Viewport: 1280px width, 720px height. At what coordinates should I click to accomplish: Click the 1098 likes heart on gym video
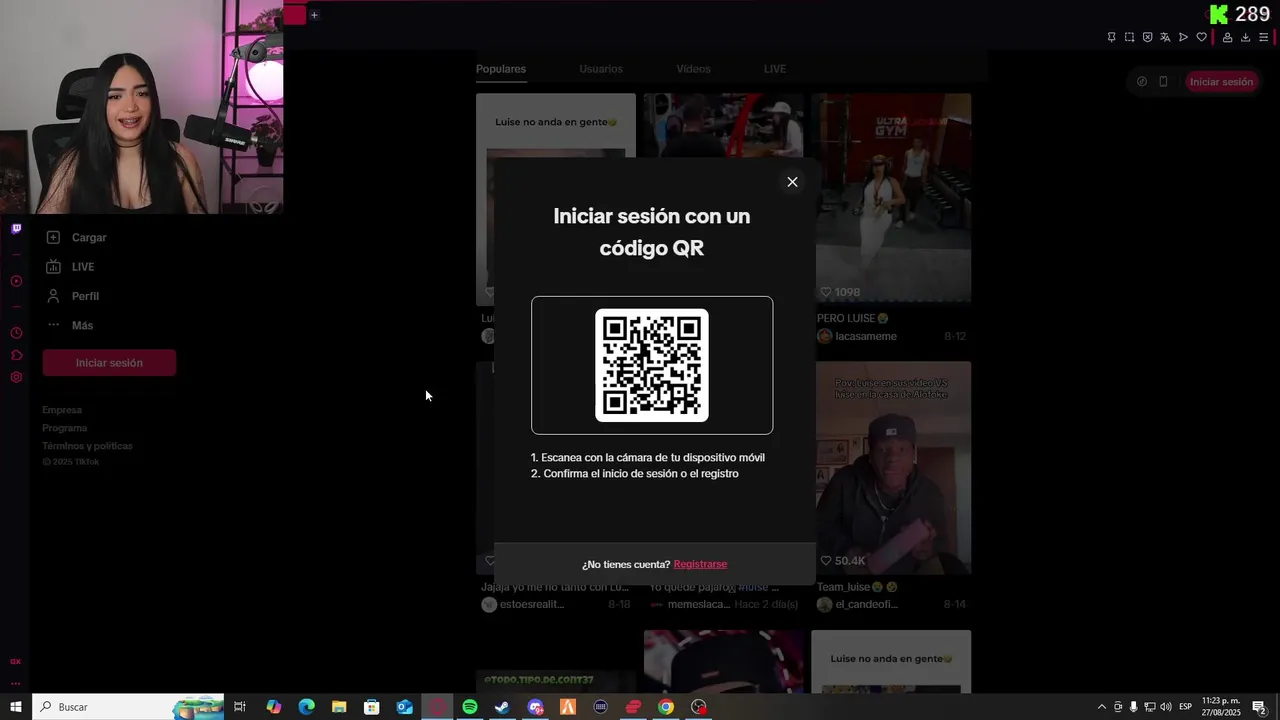tap(826, 292)
